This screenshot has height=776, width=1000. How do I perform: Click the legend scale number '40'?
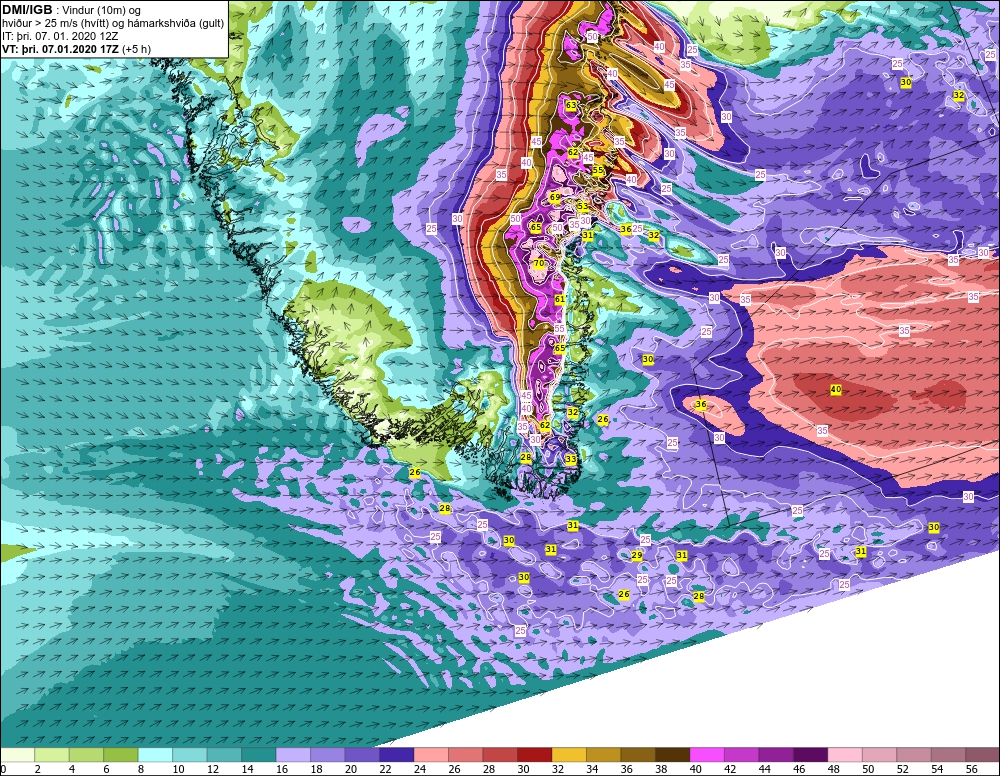tap(695, 770)
